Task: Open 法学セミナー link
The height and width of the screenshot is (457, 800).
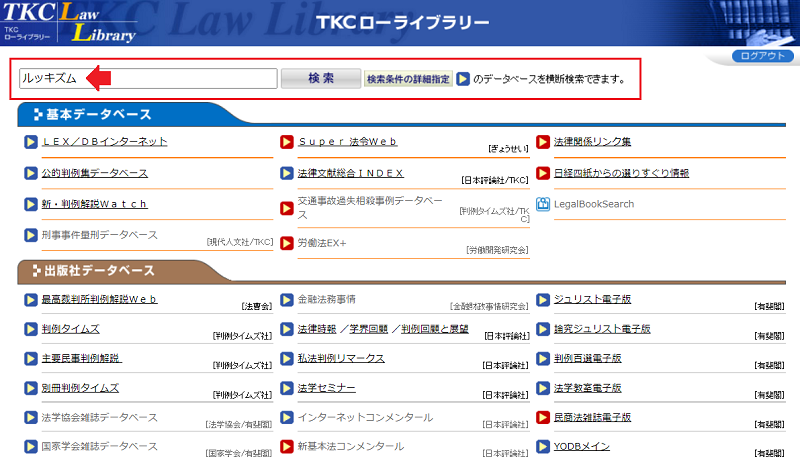Action: (x=327, y=388)
